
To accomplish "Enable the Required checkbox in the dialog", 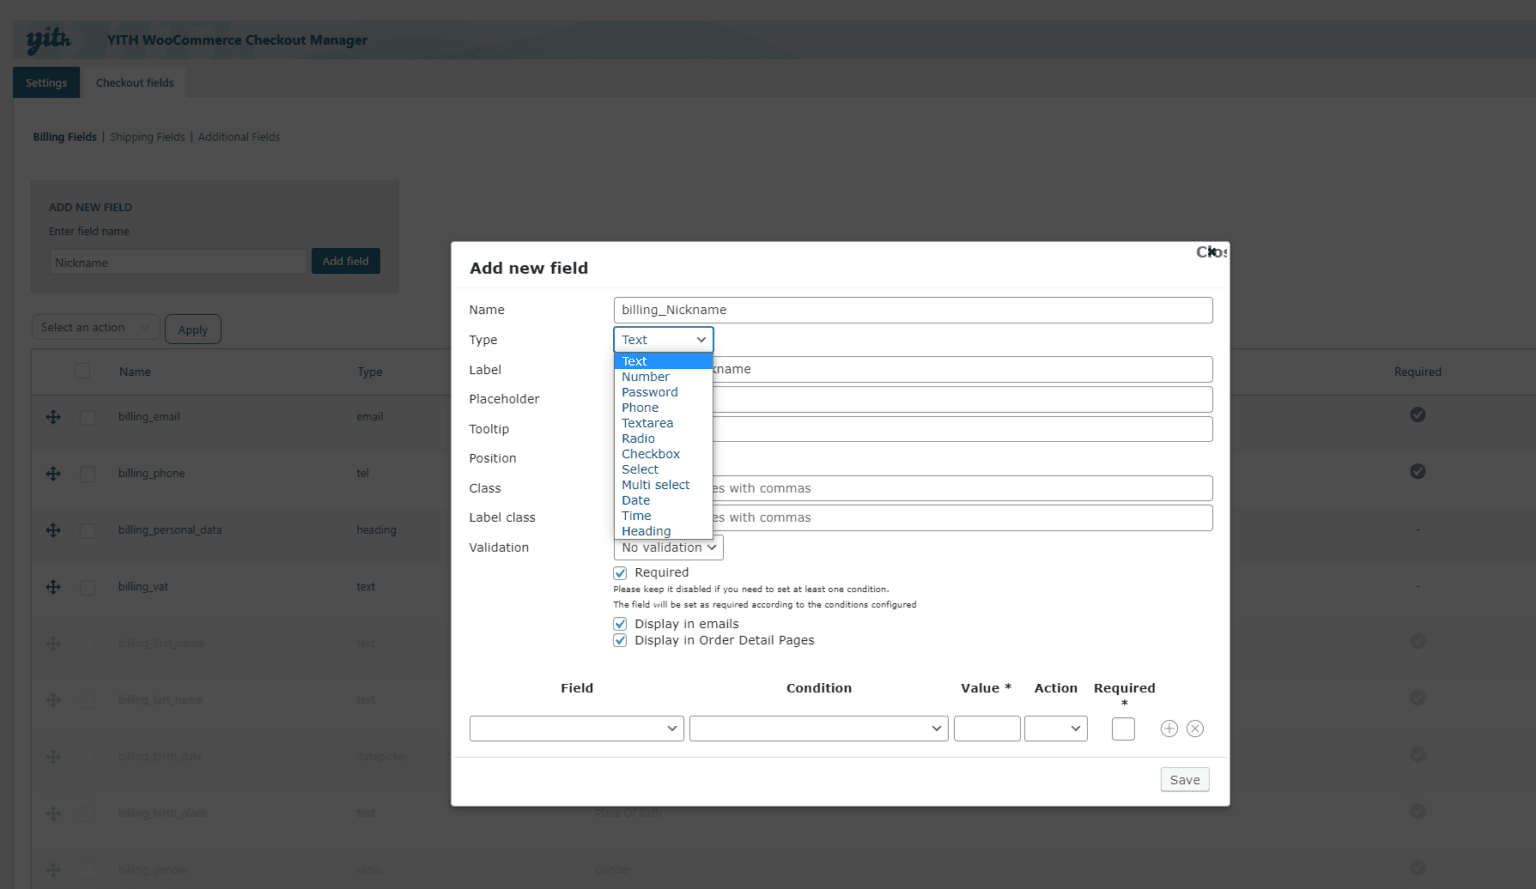I will click(620, 572).
